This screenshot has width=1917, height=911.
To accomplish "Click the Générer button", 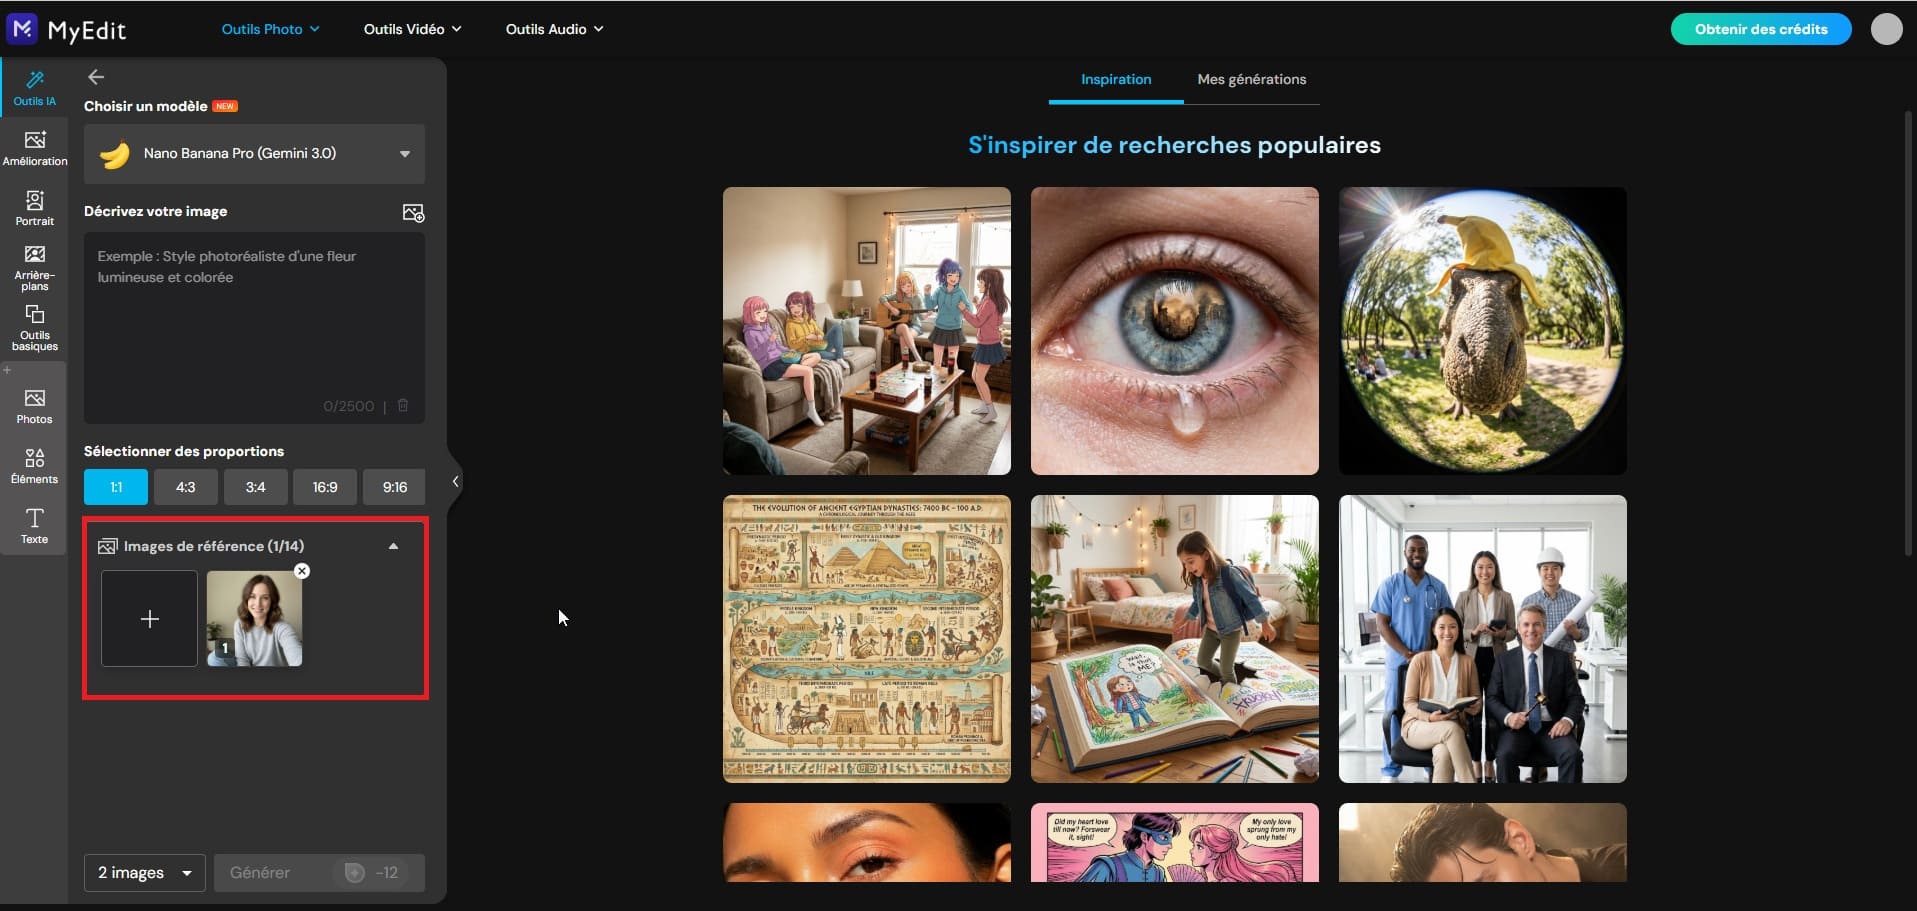I will click(319, 873).
